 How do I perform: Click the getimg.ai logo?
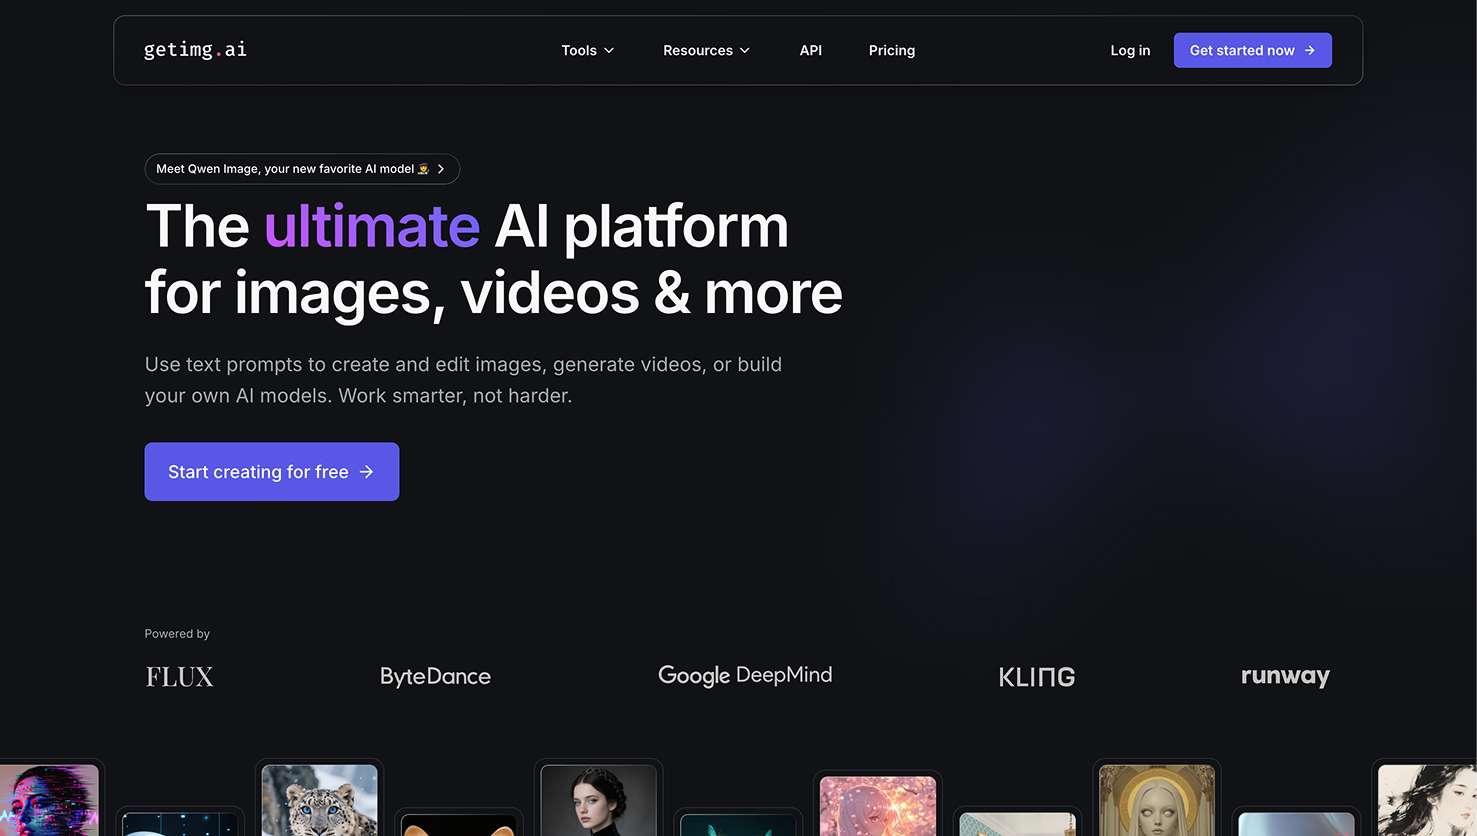(x=195, y=50)
